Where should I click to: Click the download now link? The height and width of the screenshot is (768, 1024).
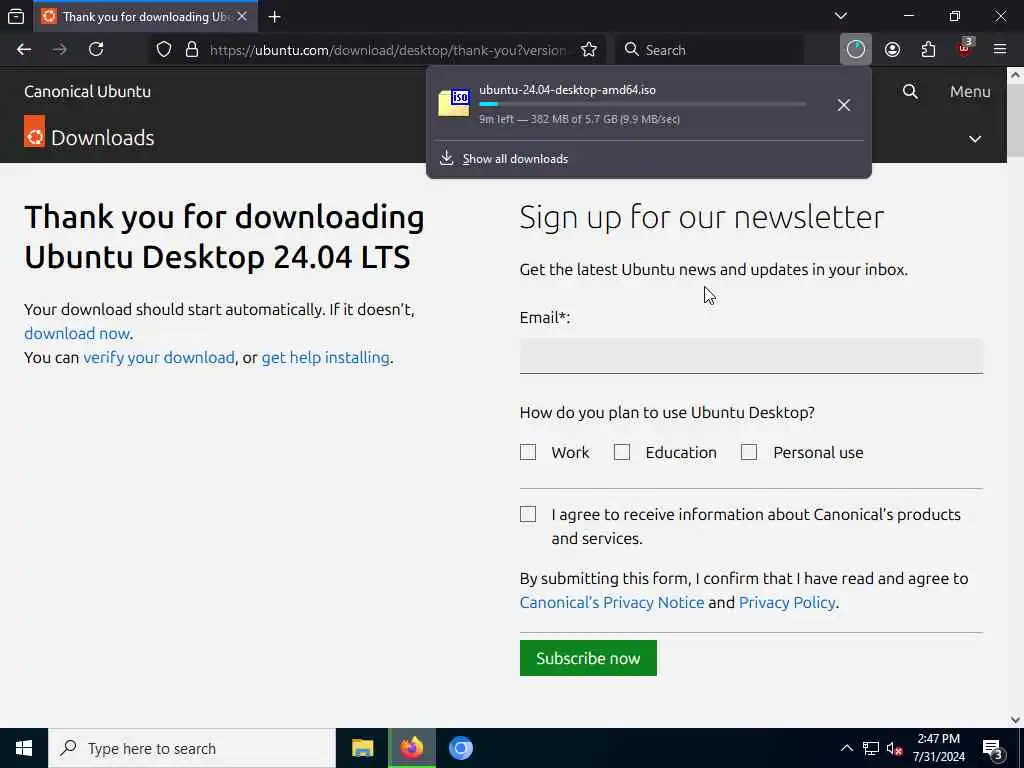pos(77,333)
